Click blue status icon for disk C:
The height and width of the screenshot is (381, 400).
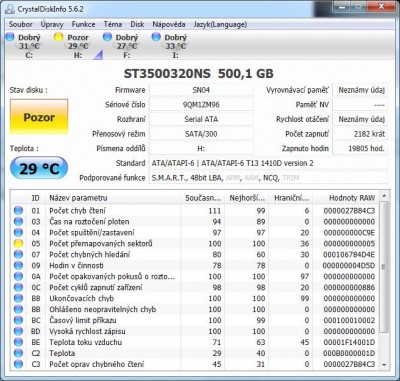point(10,36)
